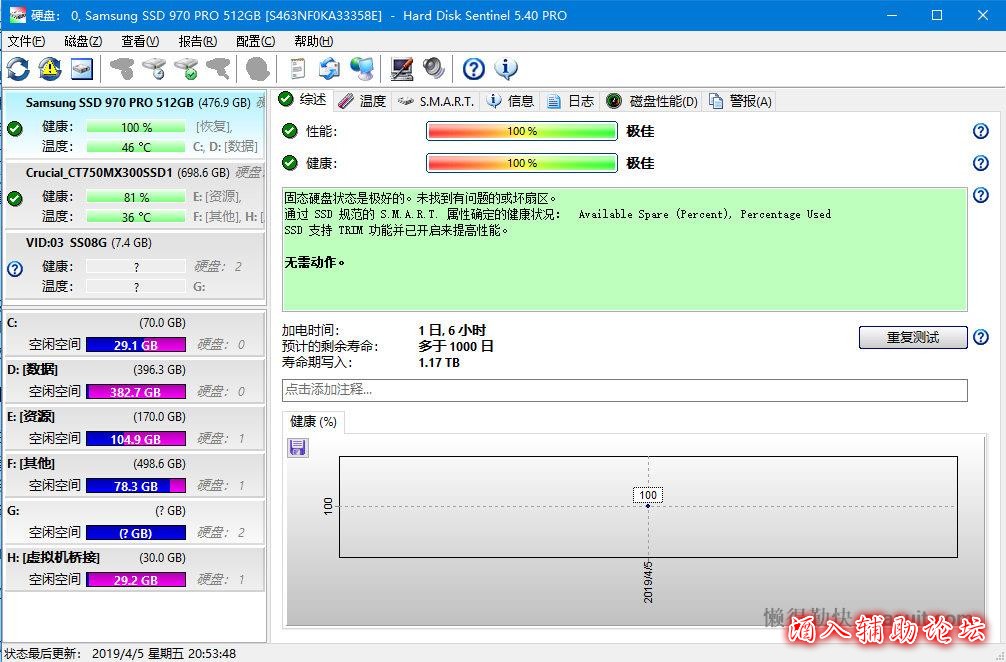
Task: Click the refresh disk information toolbar icon
Action: click(18, 69)
